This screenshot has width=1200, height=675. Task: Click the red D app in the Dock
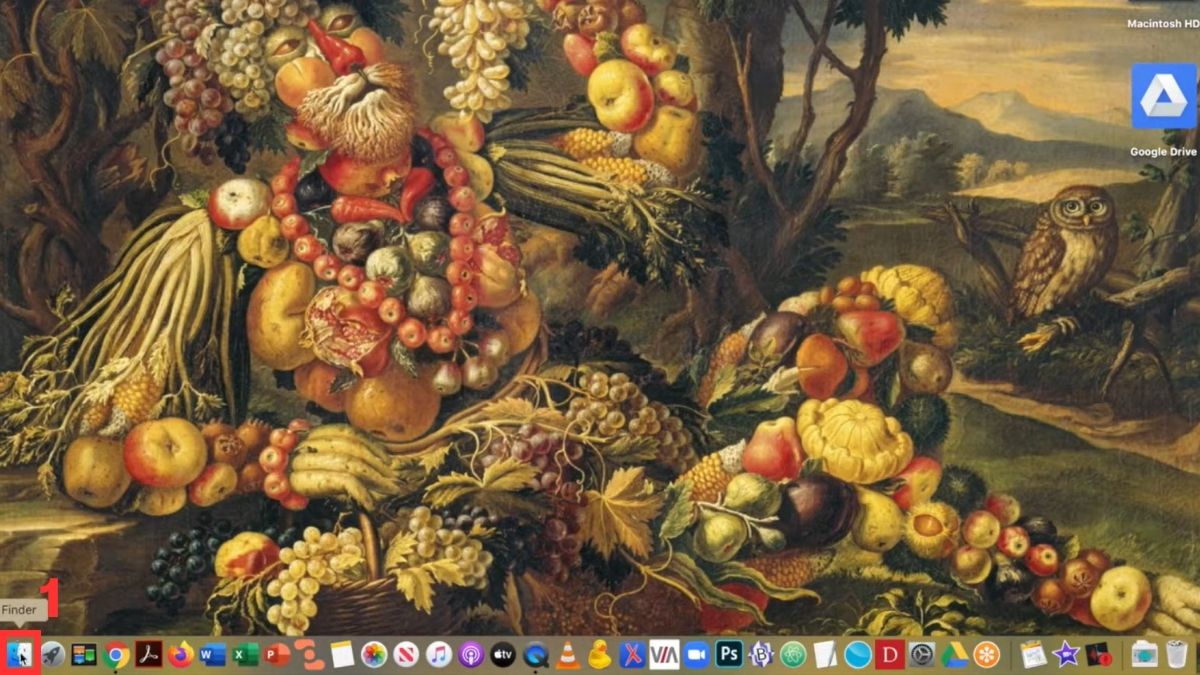pyautogui.click(x=889, y=655)
